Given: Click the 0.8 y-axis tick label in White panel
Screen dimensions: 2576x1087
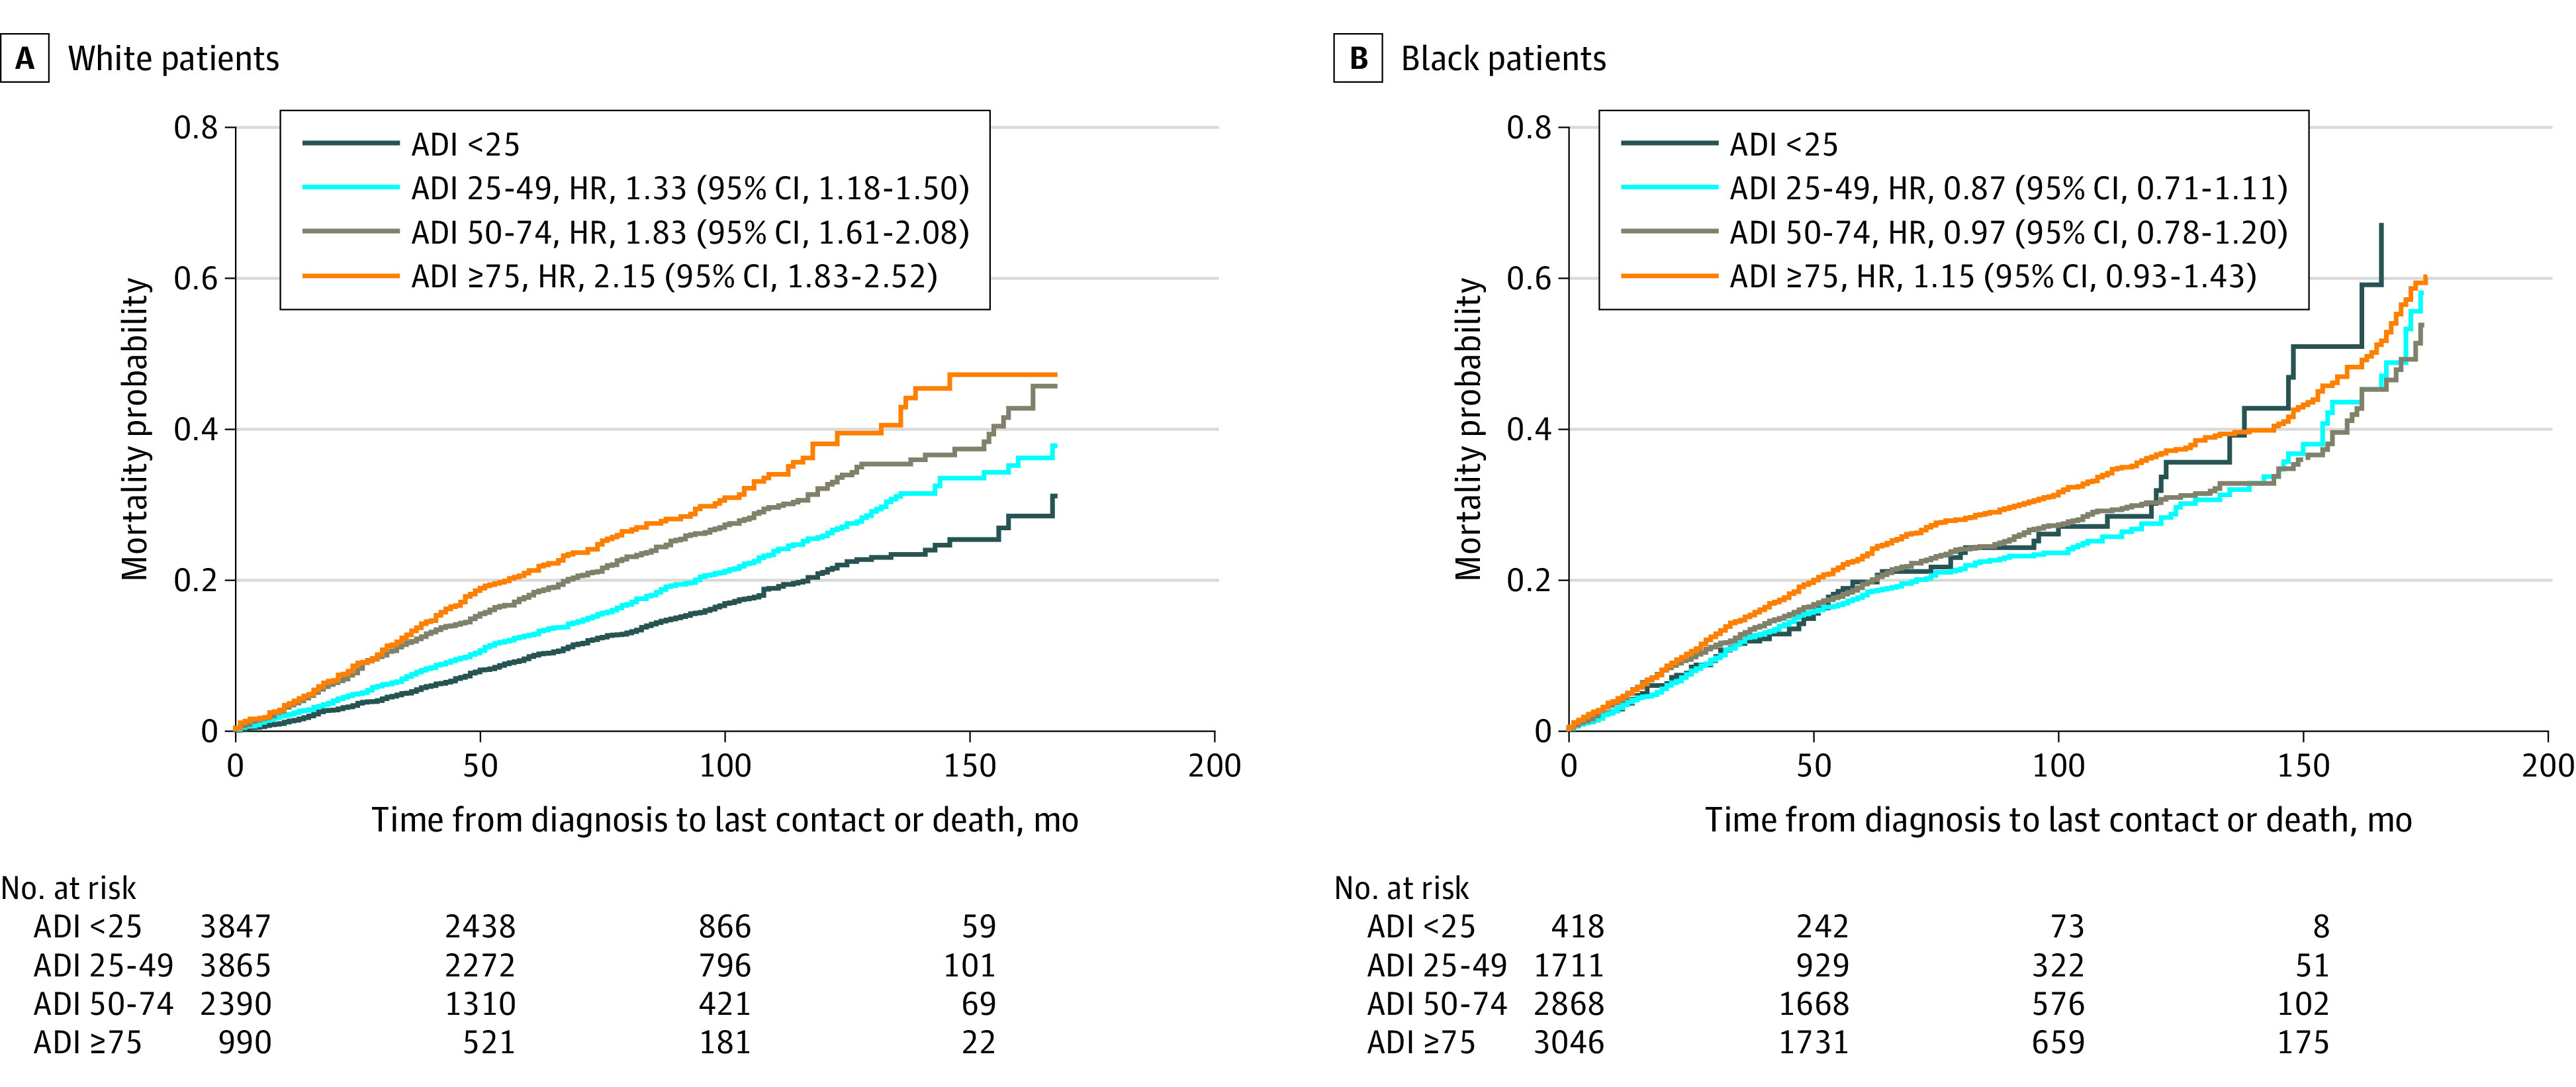Looking at the screenshot, I should point(196,128).
